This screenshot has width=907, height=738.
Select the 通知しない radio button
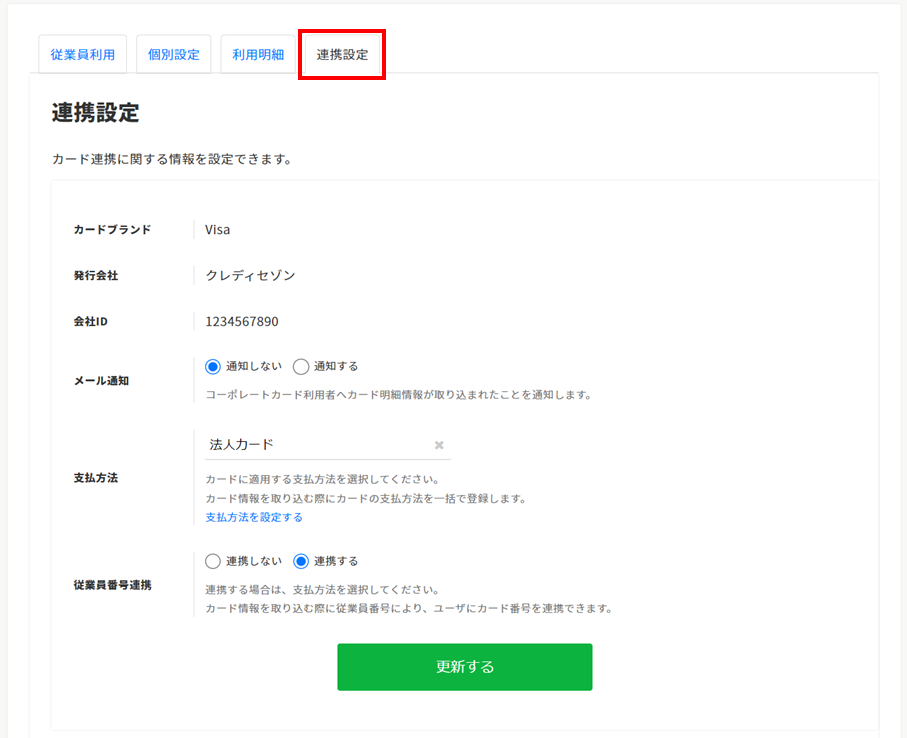(x=213, y=366)
